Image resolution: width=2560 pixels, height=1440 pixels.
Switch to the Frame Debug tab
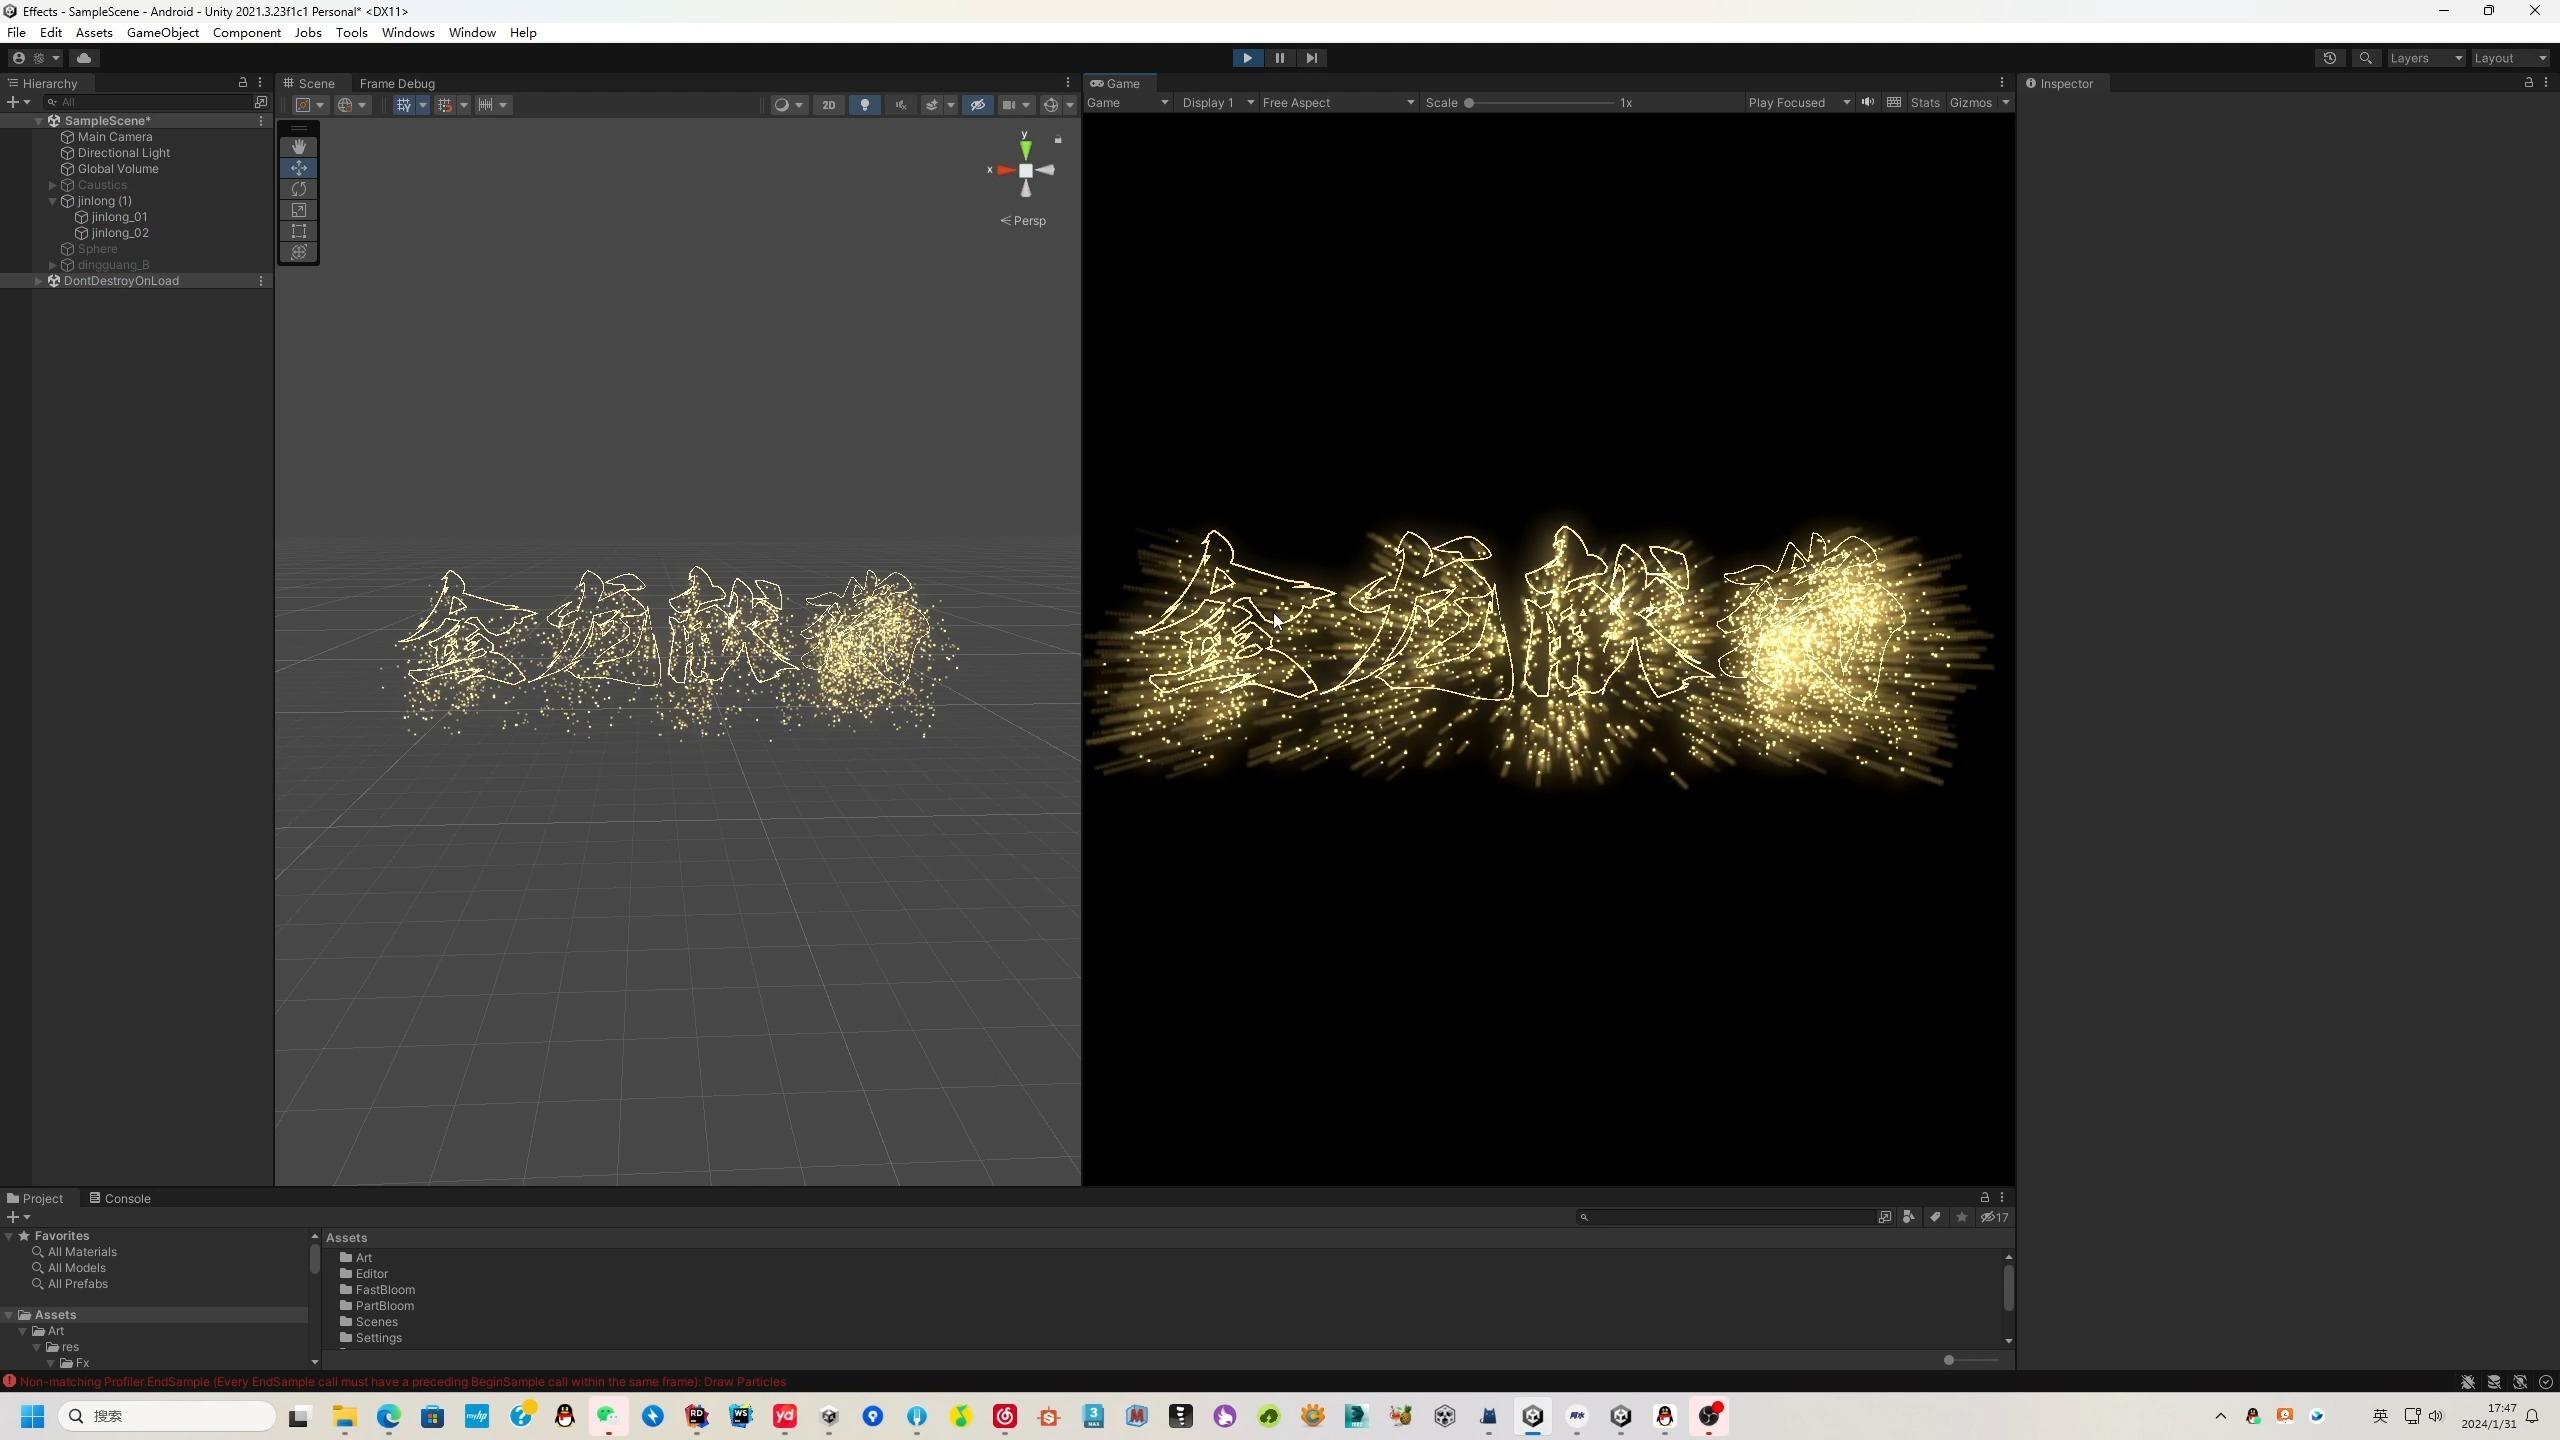click(x=397, y=84)
